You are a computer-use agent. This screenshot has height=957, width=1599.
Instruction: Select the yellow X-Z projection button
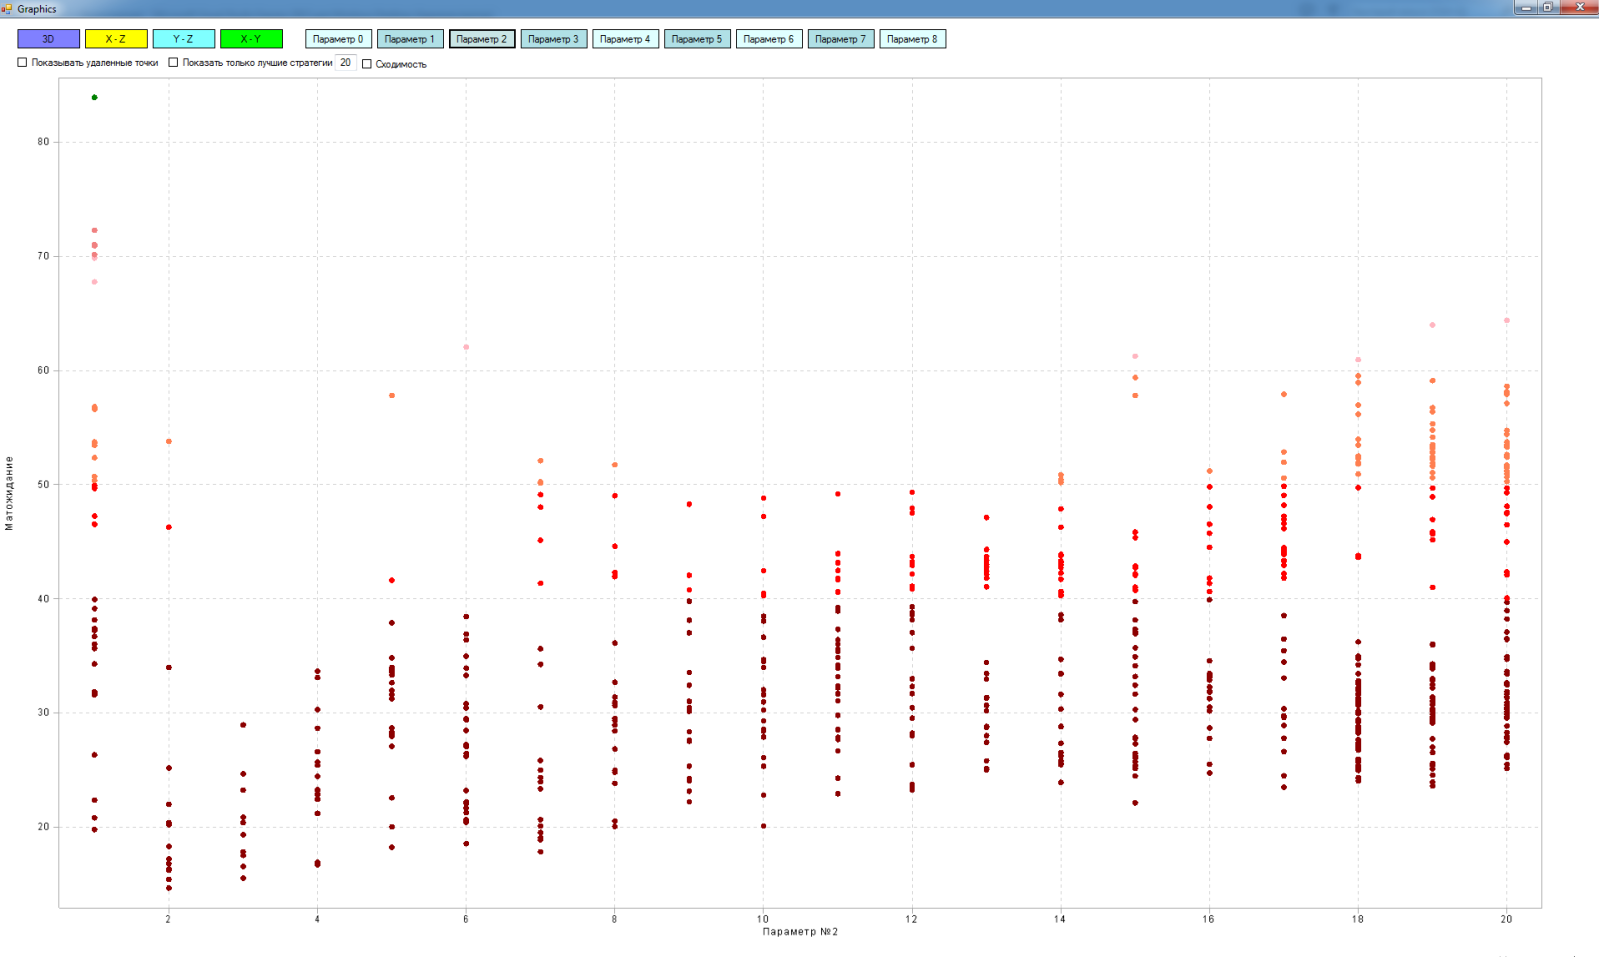(x=116, y=39)
